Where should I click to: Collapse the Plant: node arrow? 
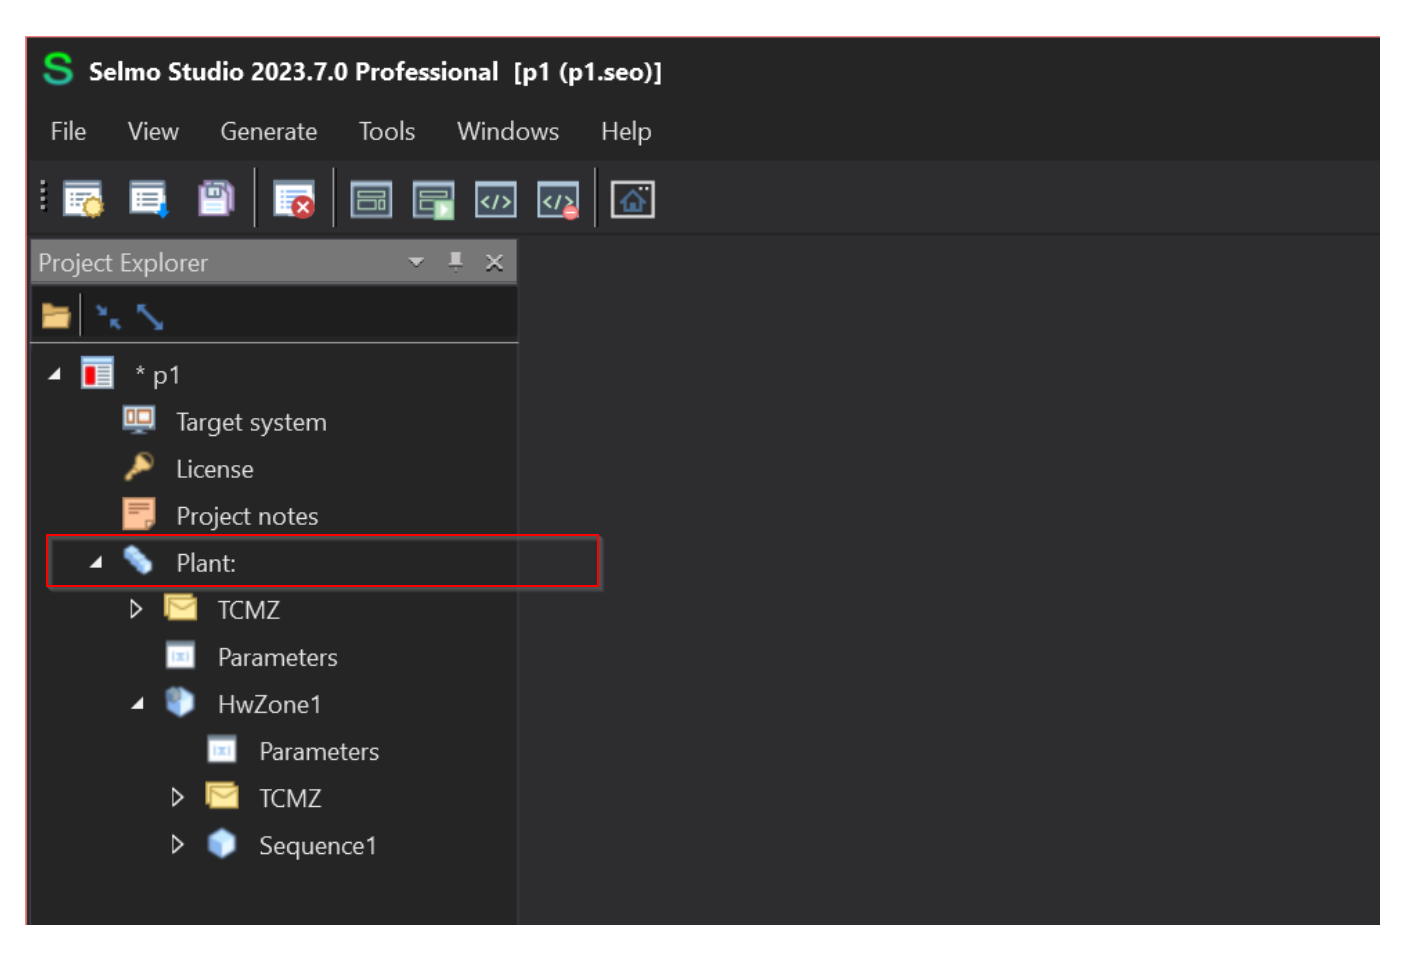(96, 562)
